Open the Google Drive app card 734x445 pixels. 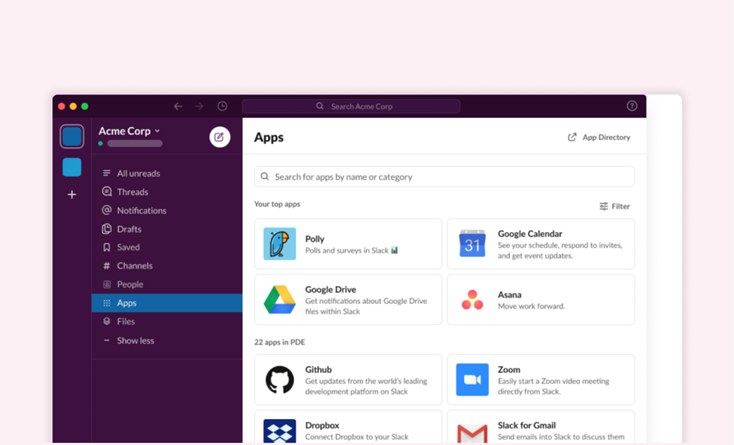(348, 299)
